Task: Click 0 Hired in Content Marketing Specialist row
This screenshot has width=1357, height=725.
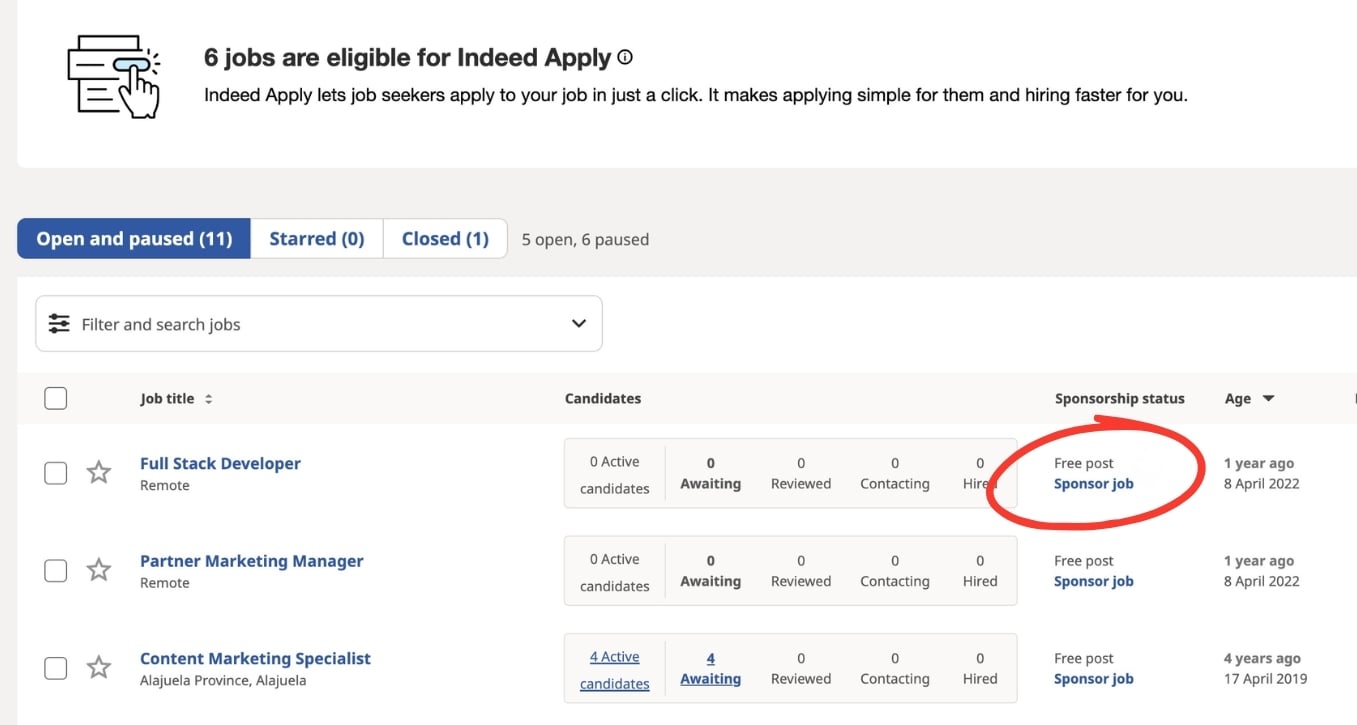Action: coord(980,668)
